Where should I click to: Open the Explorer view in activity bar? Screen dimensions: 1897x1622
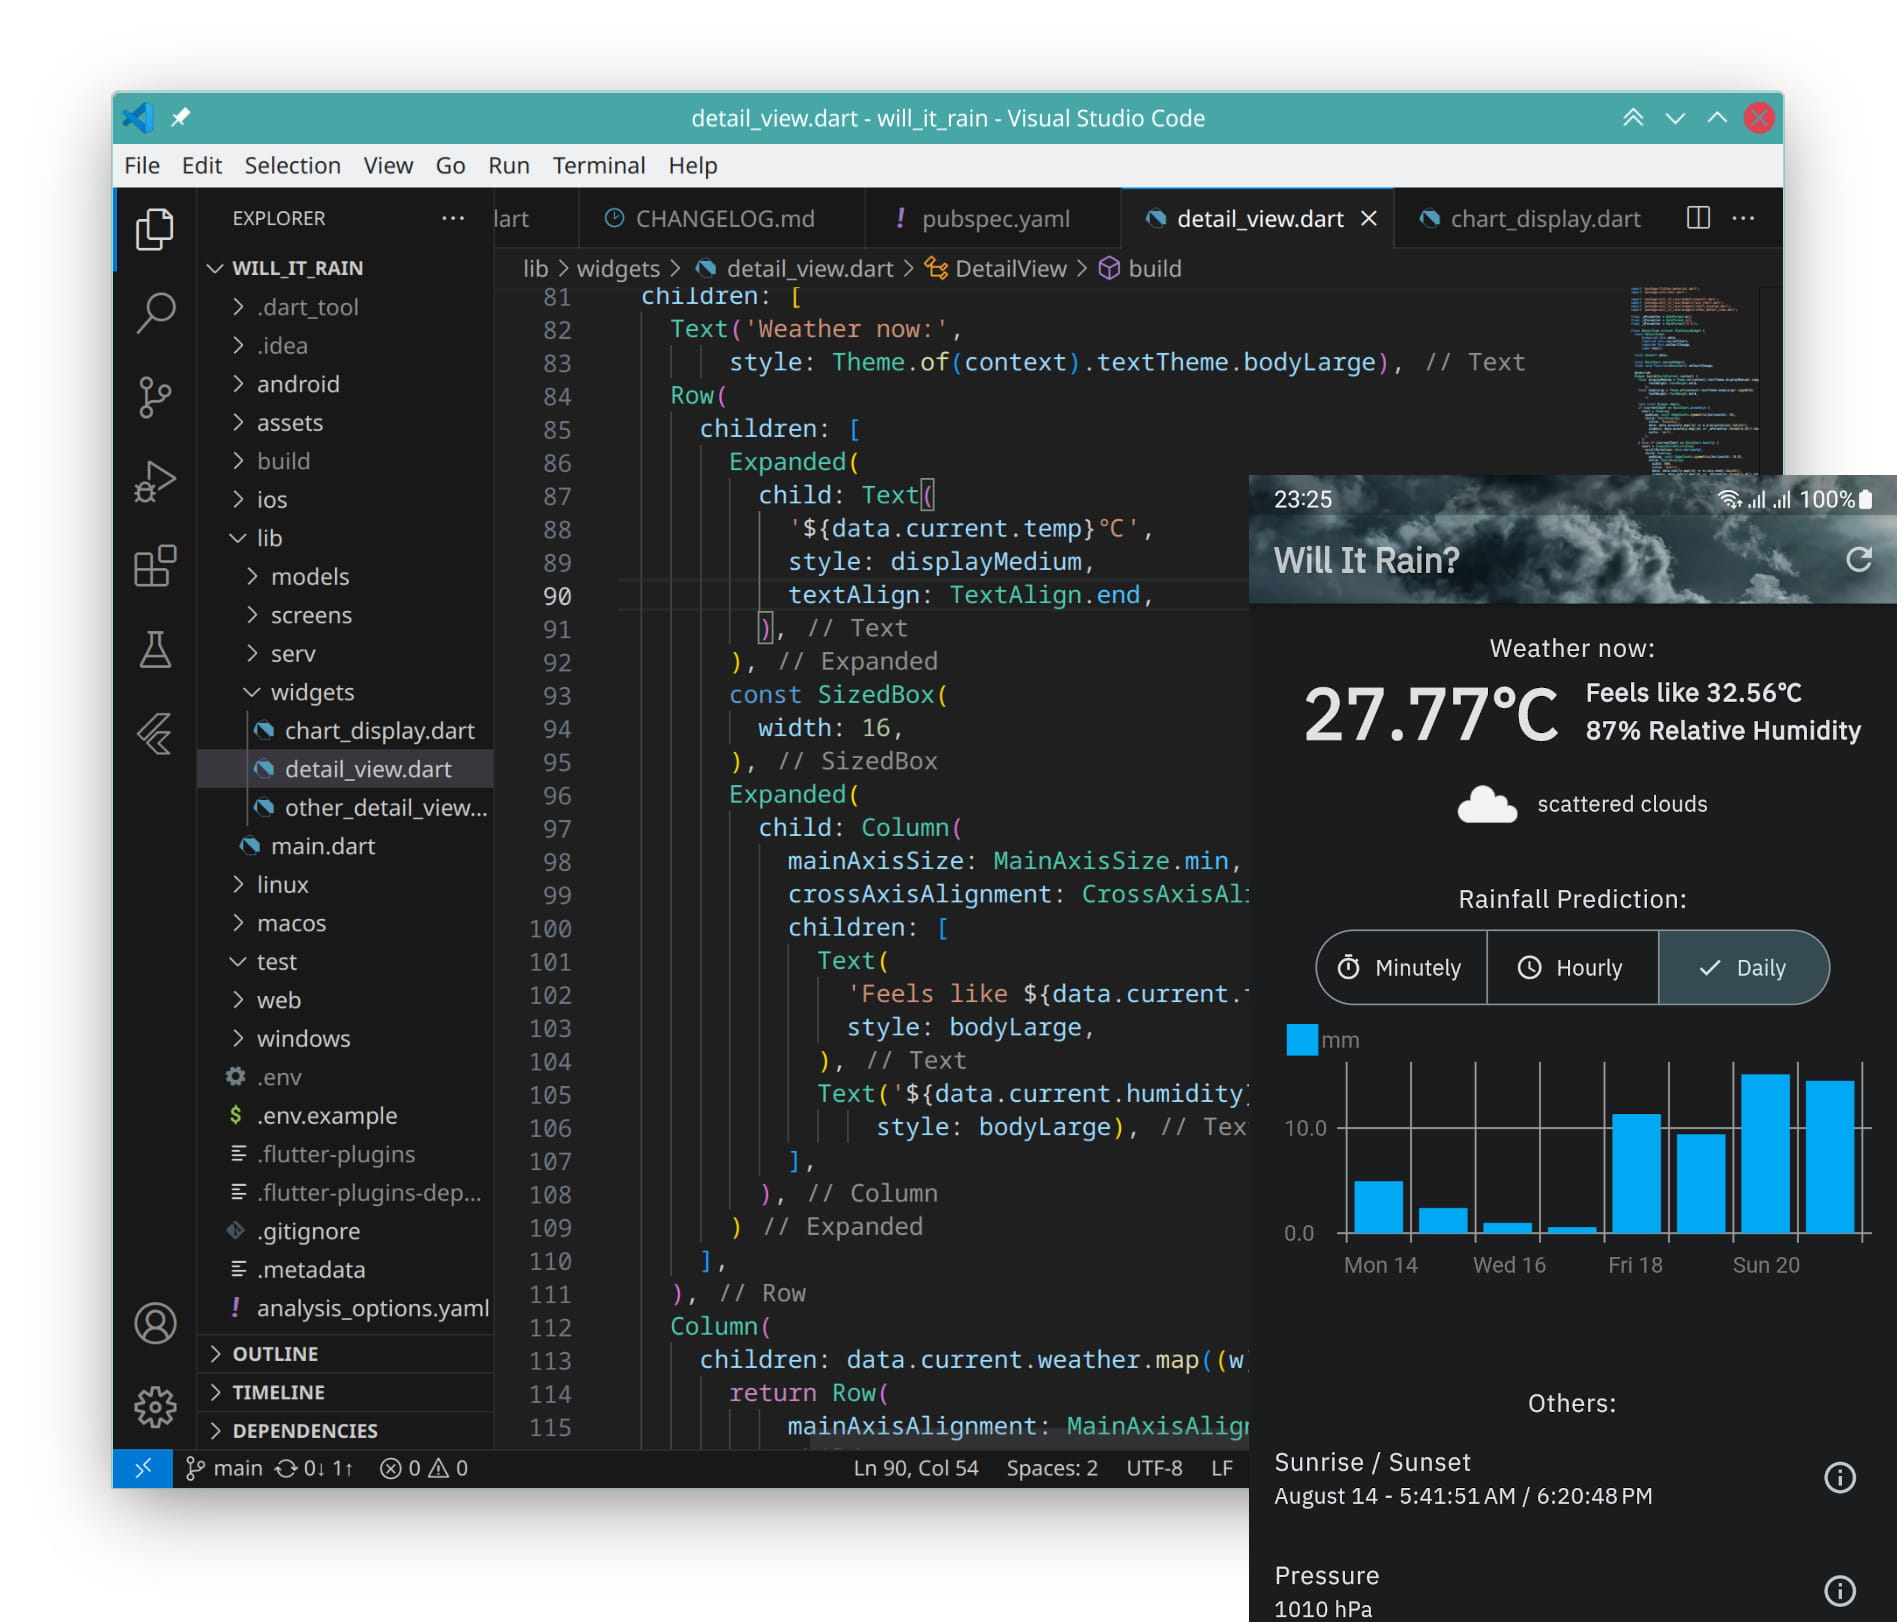coord(155,229)
